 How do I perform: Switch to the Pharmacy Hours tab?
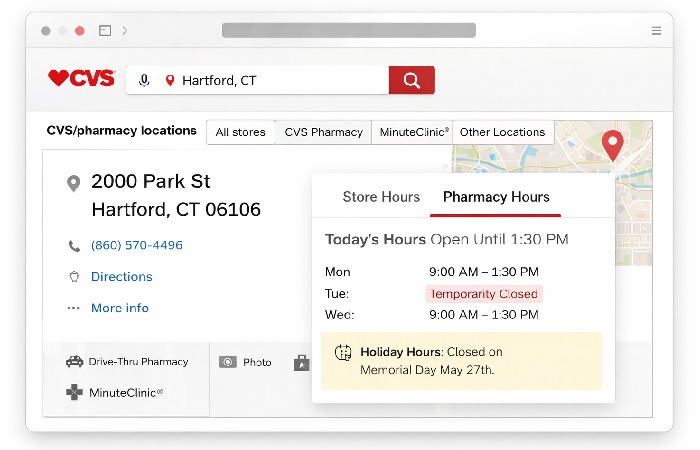(x=496, y=197)
